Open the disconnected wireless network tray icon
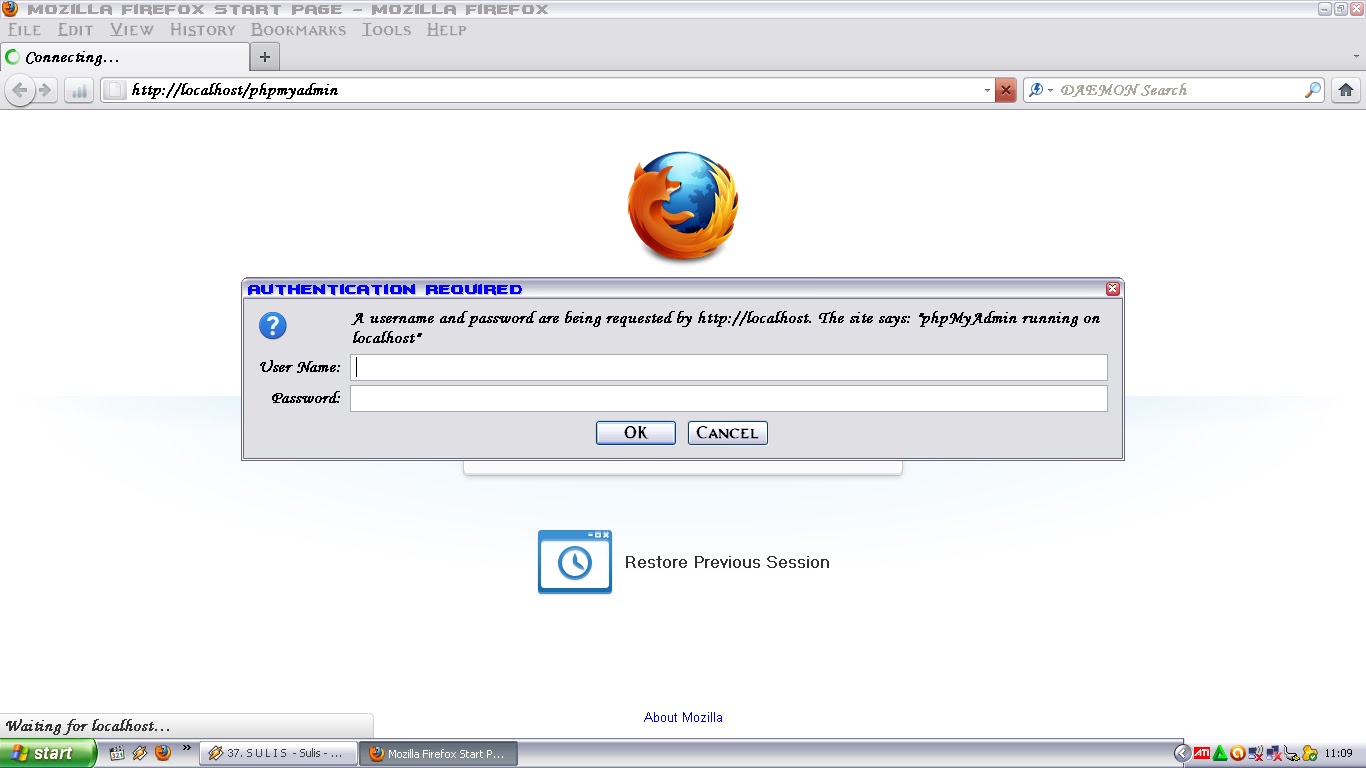 [1256, 753]
